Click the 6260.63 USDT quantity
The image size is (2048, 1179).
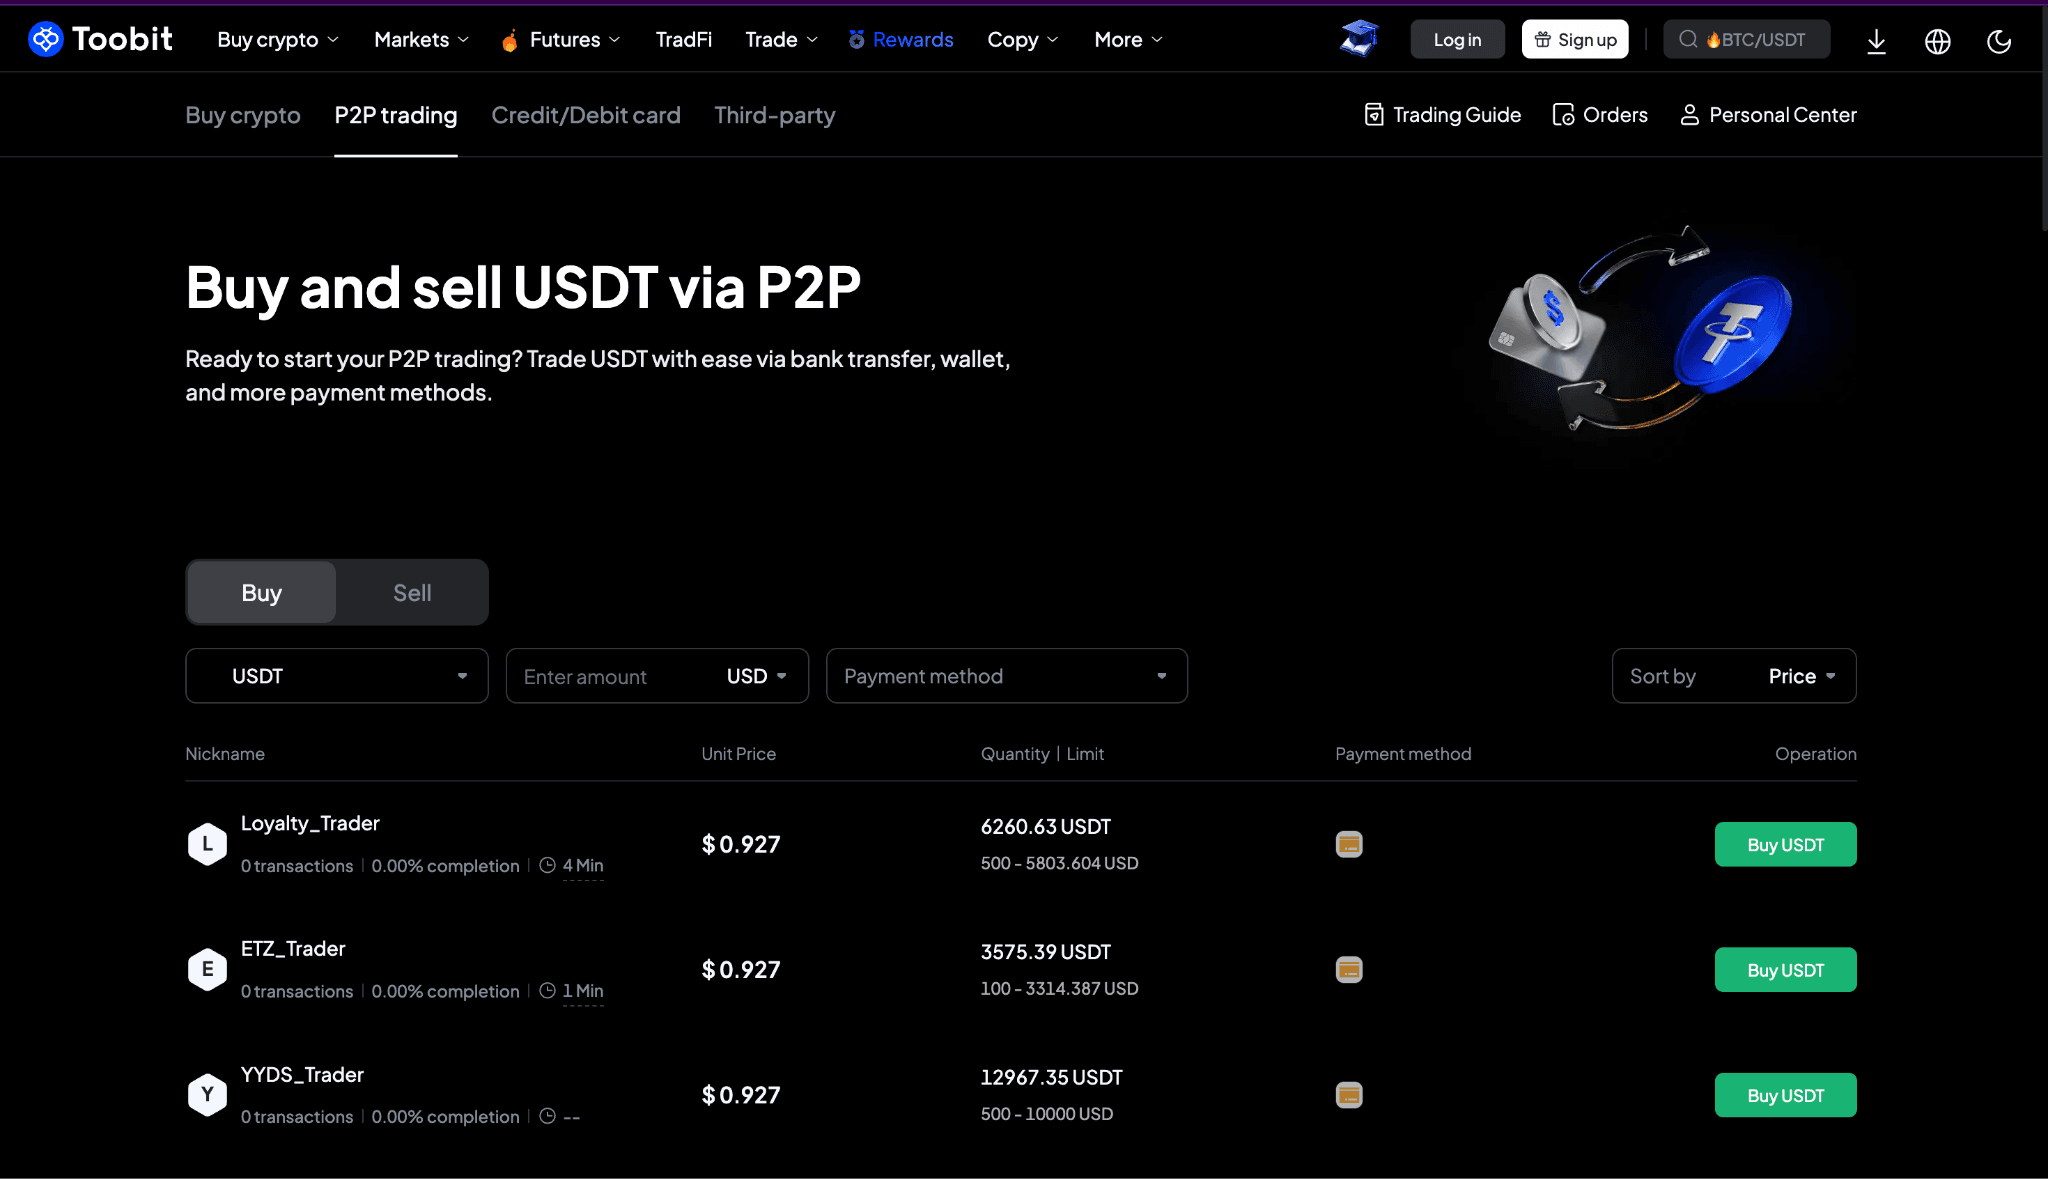pyautogui.click(x=1046, y=826)
